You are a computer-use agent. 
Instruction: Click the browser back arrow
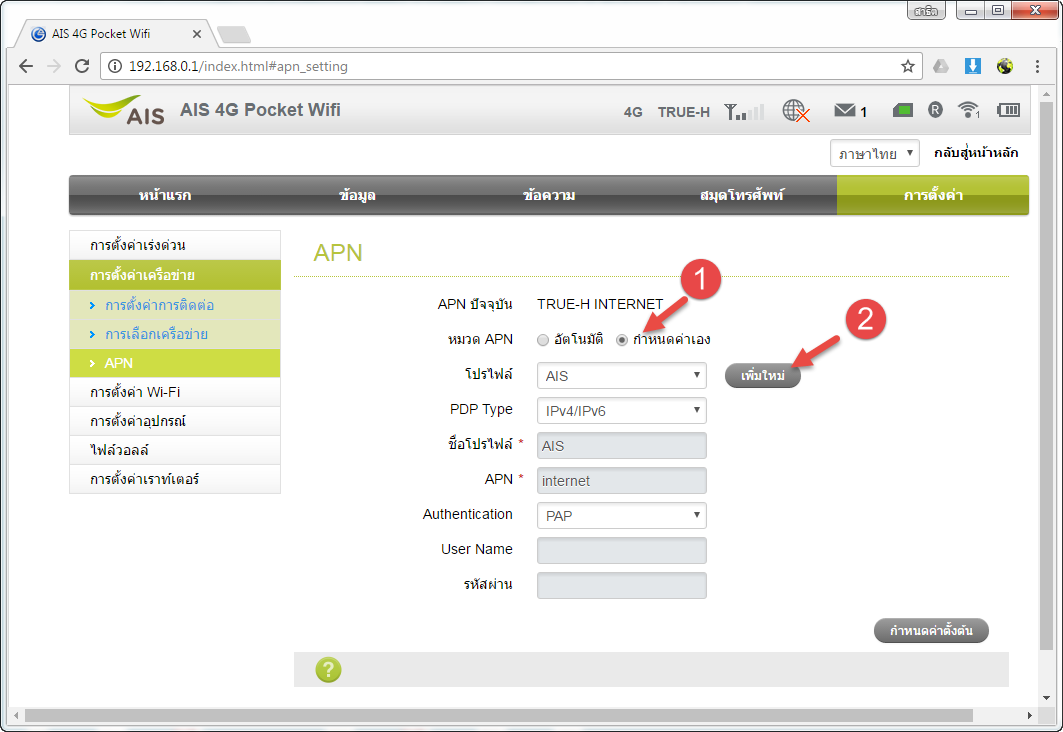(x=26, y=66)
